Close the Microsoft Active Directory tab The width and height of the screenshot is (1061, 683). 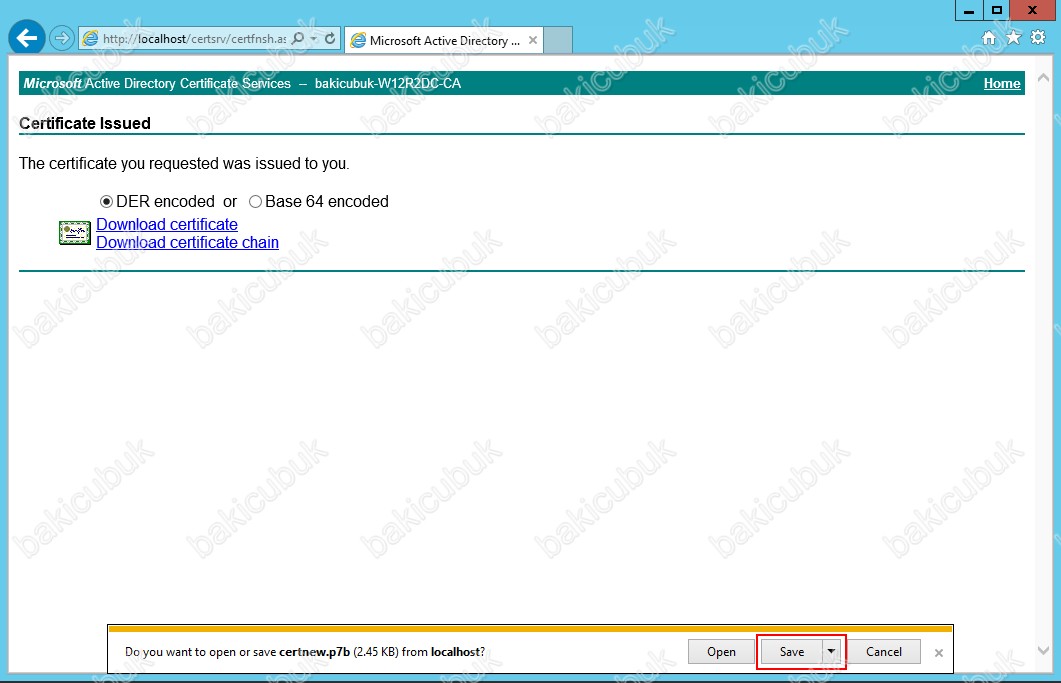point(533,41)
